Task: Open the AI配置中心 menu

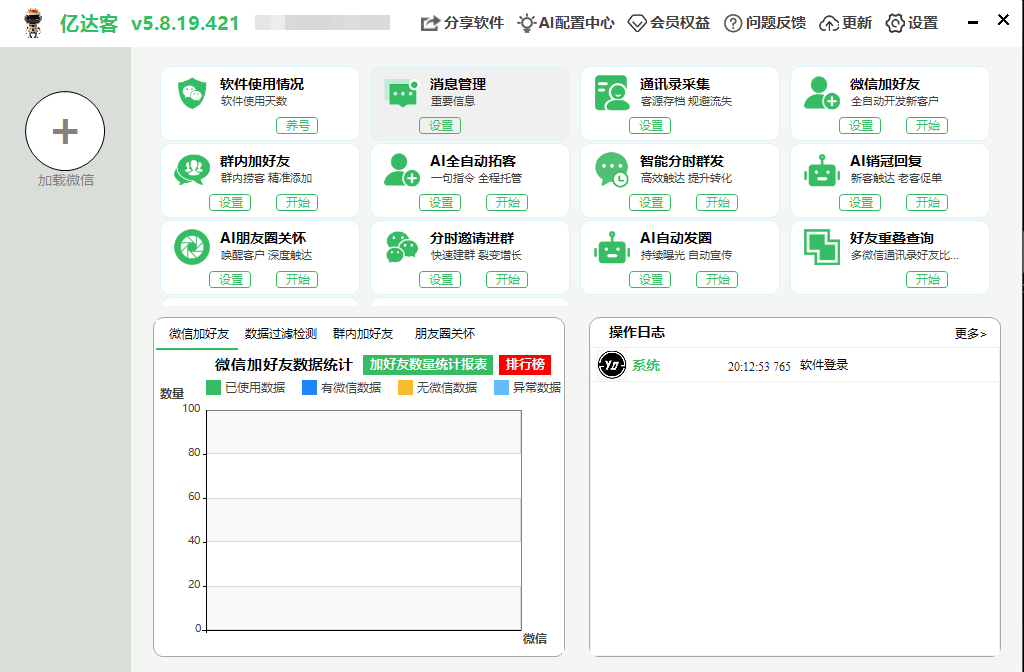Action: coord(566,23)
